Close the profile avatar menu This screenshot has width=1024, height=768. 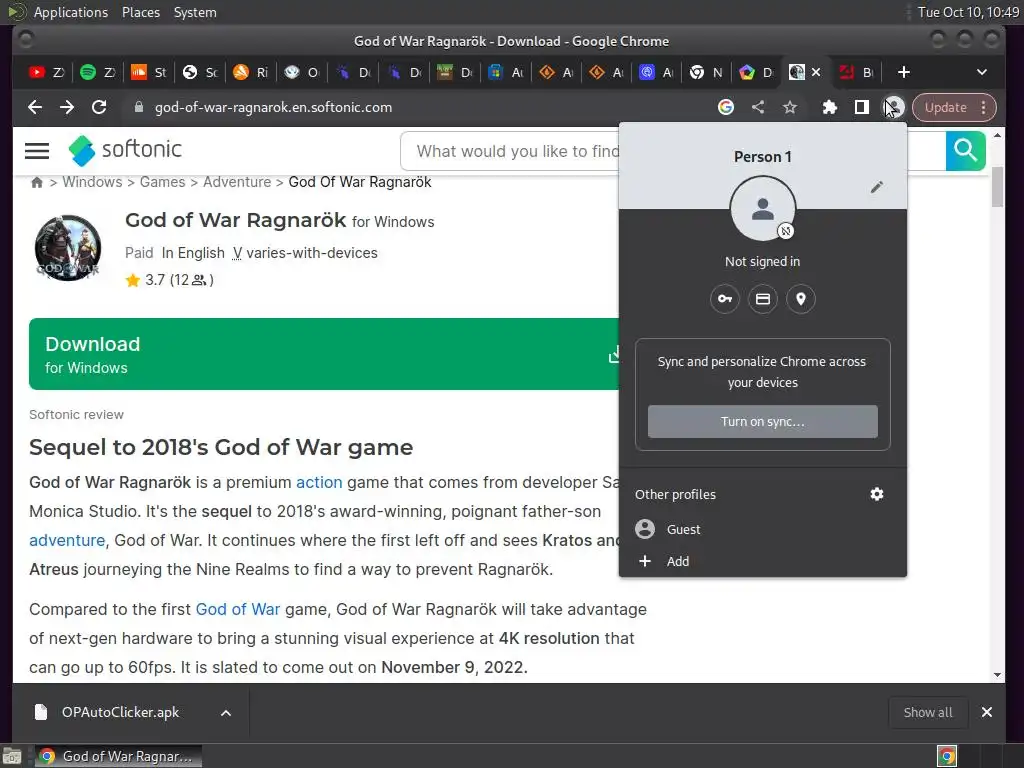(x=893, y=107)
